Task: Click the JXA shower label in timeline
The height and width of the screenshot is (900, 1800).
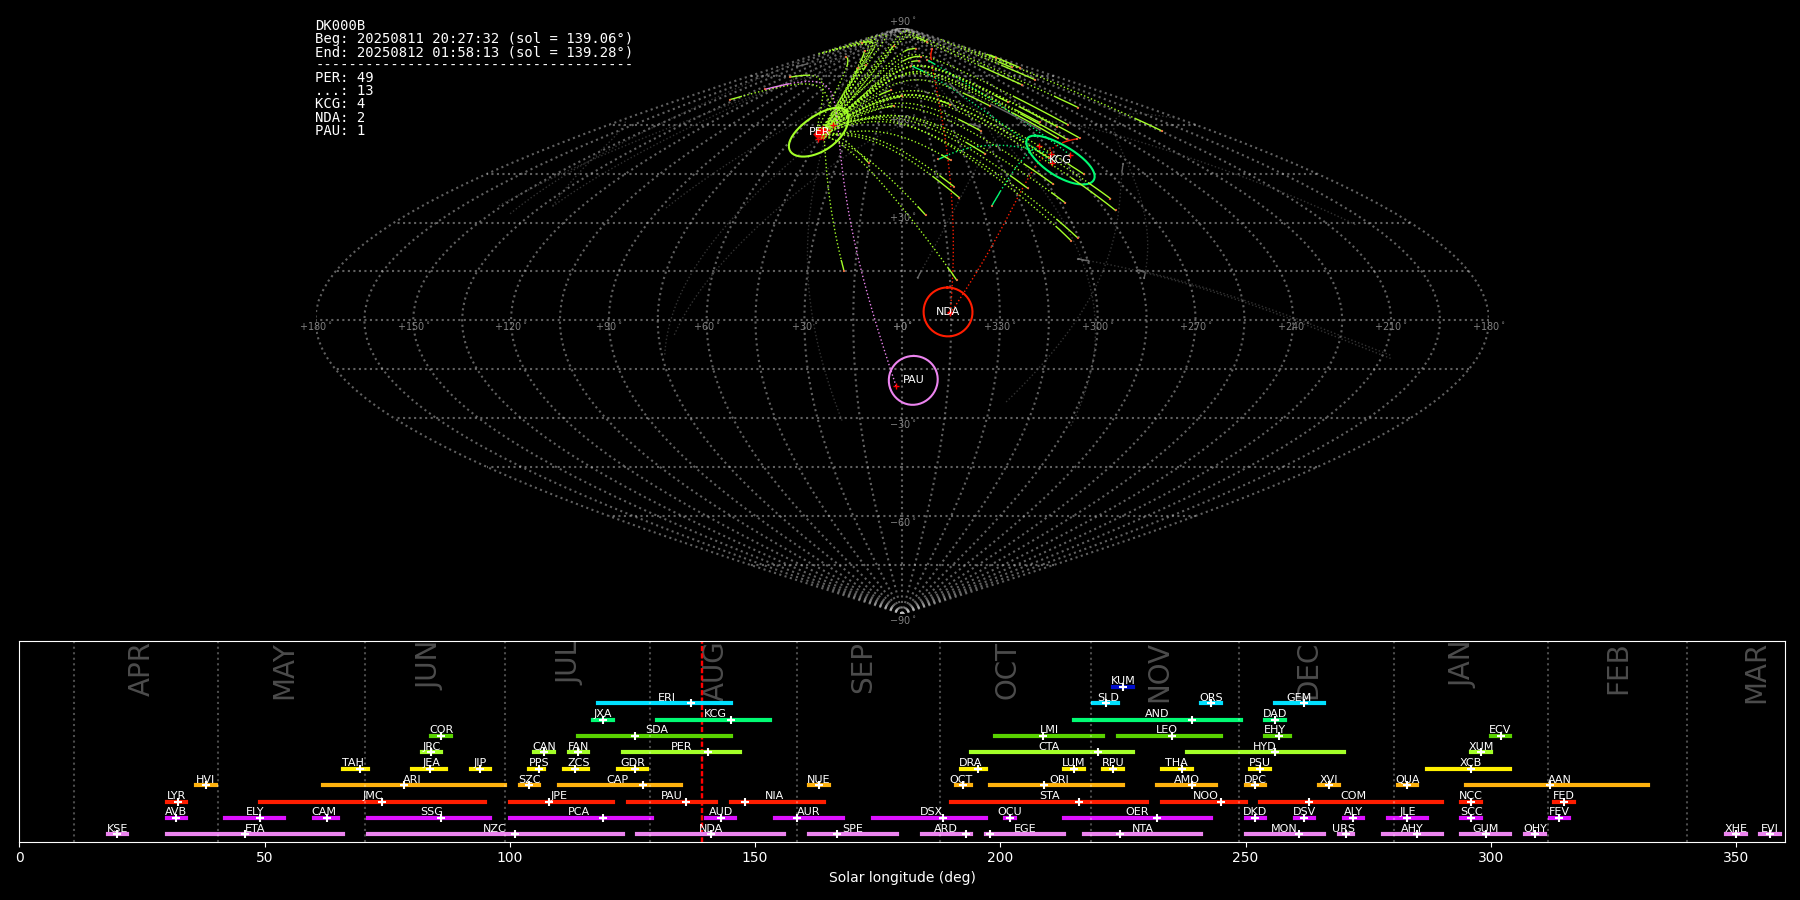Action: (x=602, y=714)
